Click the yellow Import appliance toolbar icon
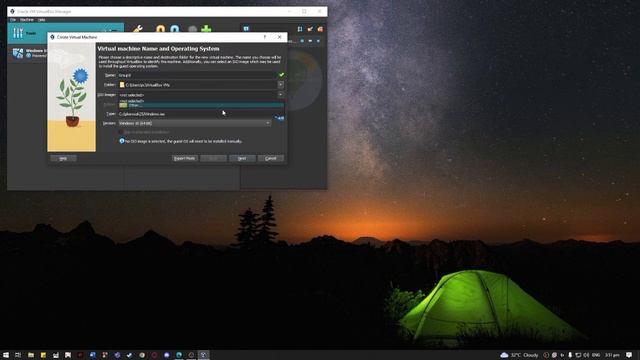The height and width of the screenshot is (360, 640). (160, 29)
